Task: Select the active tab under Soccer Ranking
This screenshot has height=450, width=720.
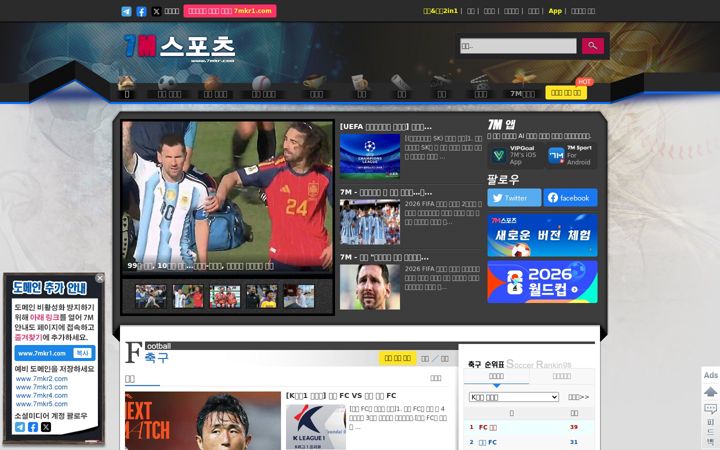Action: [496, 376]
